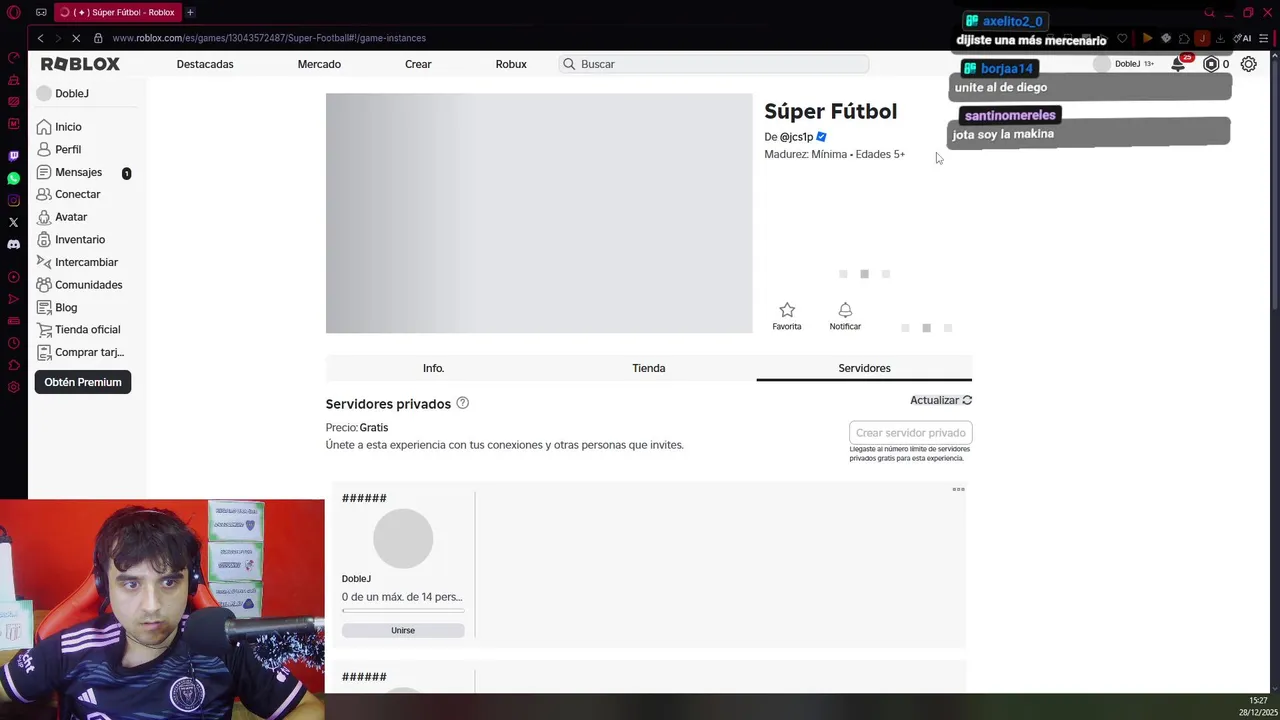Viewport: 1280px width, 720px height.
Task: Open Crear in Roblox top menu
Action: click(418, 64)
